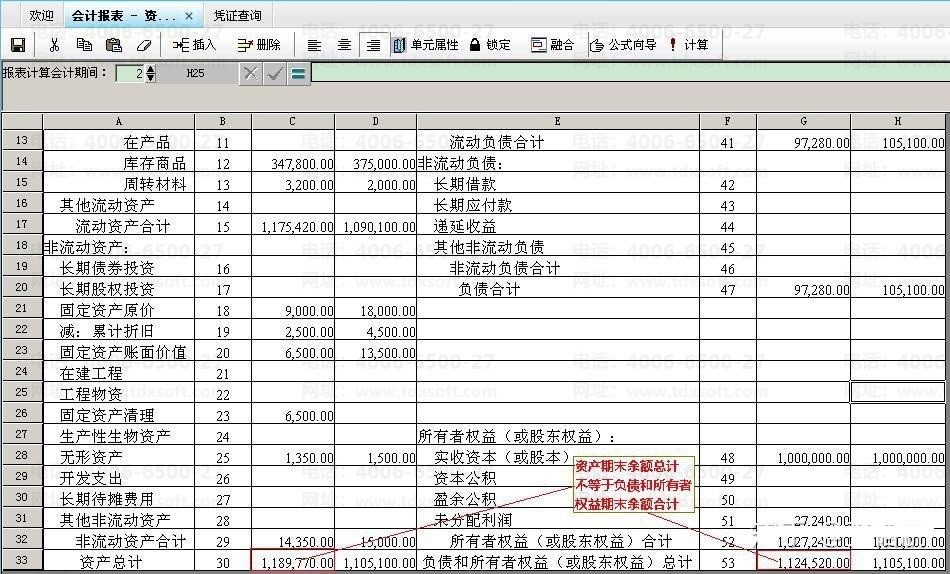Viewport: 950px width, 574px height.
Task: Select row 20 header
Action: (x=22, y=287)
